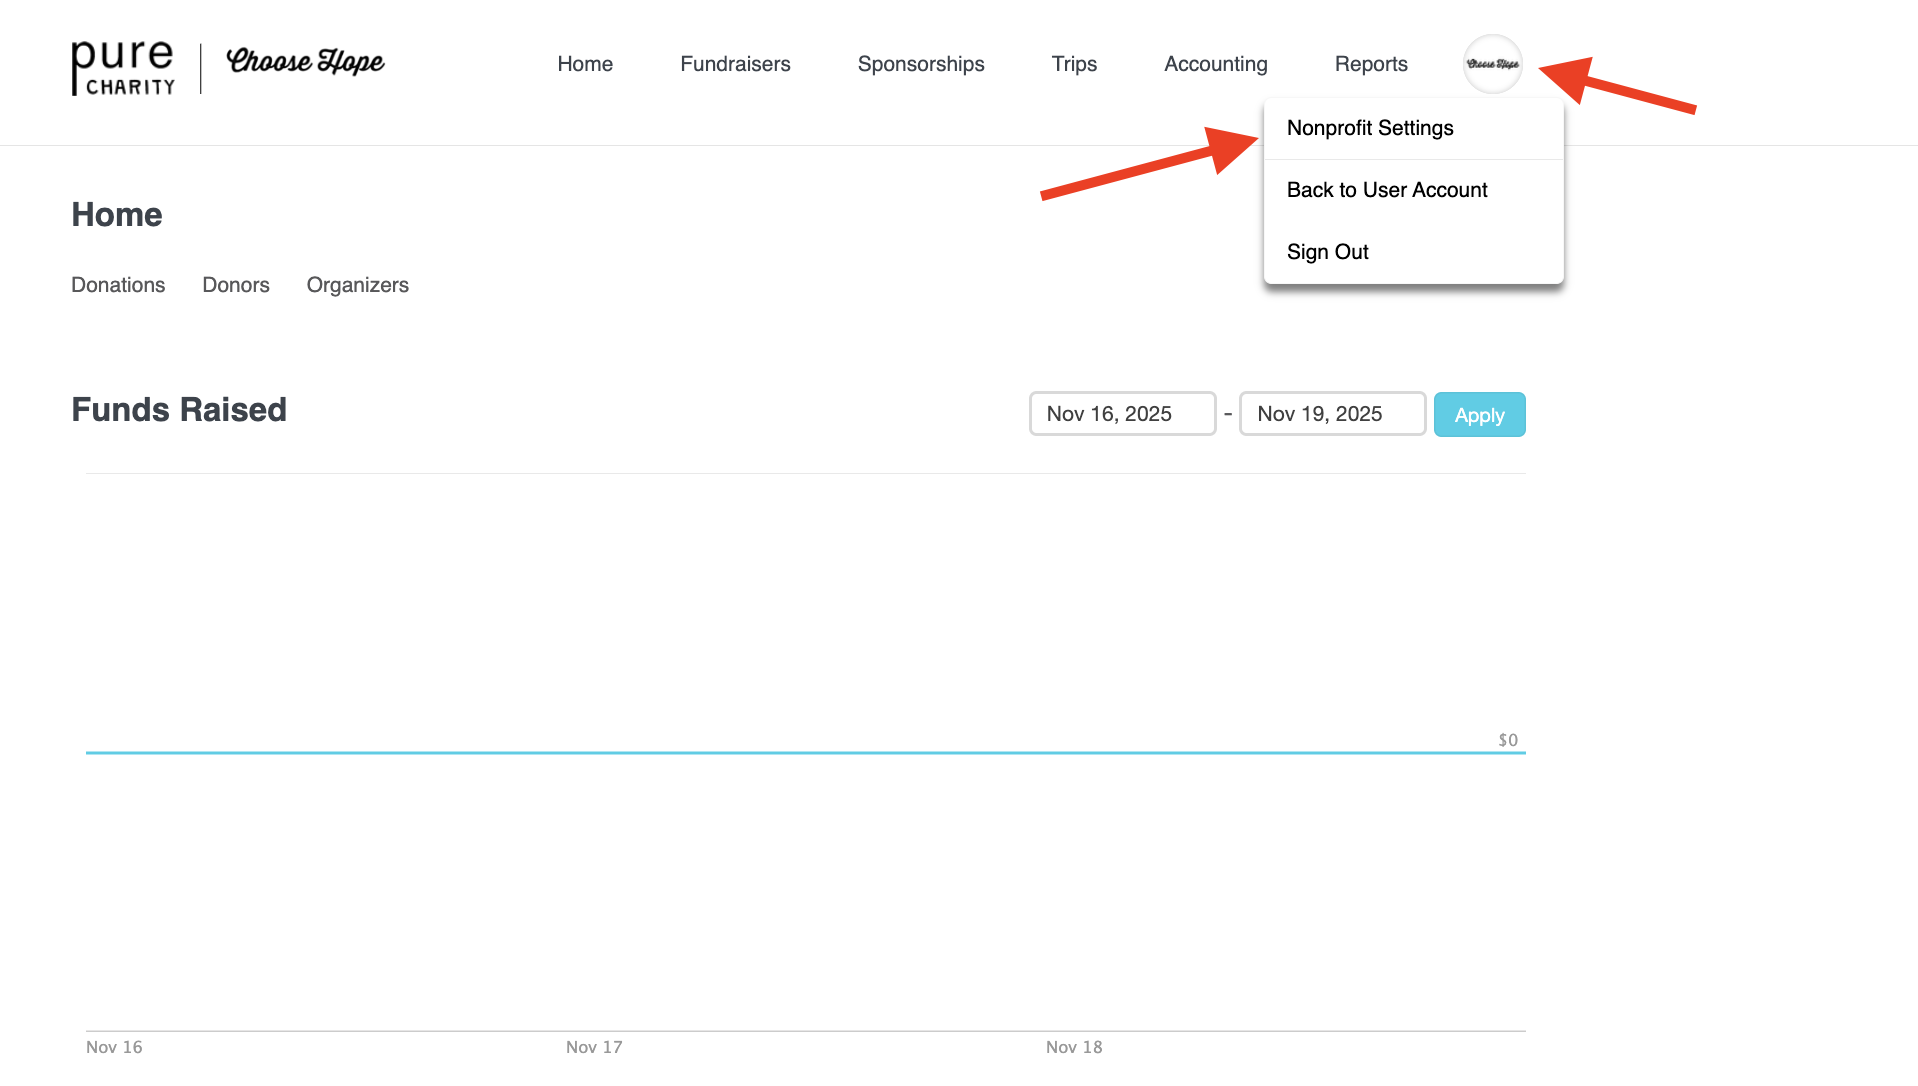Click Sign Out in the menu
1918x1086 pixels.
[1328, 252]
